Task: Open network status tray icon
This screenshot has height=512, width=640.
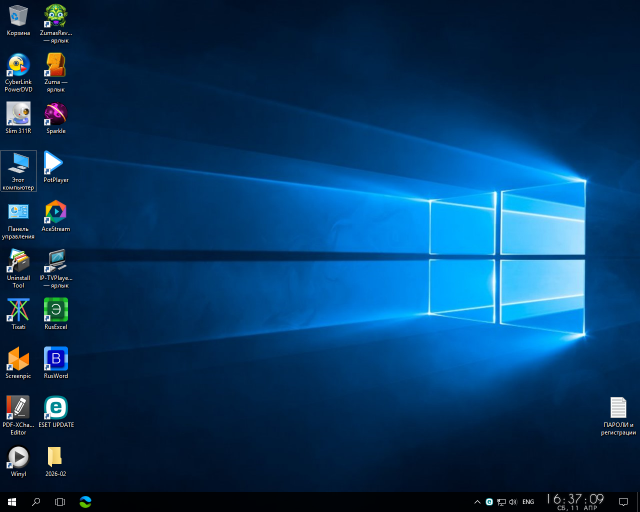Action: tap(501, 502)
